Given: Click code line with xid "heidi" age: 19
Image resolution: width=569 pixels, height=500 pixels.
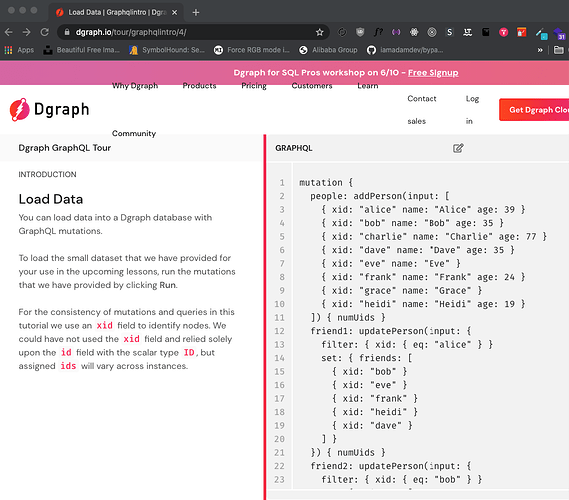Looking at the screenshot, I should click(423, 304).
